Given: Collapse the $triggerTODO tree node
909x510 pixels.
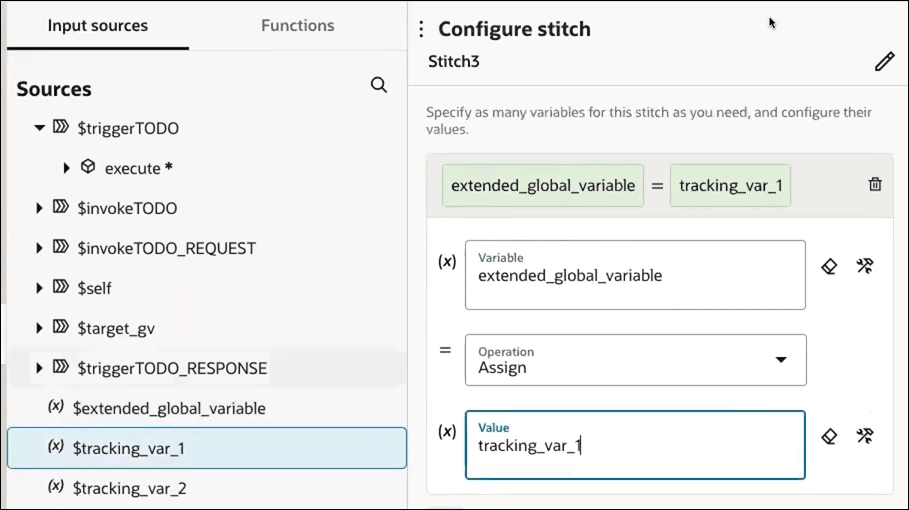Looking at the screenshot, I should pos(40,128).
